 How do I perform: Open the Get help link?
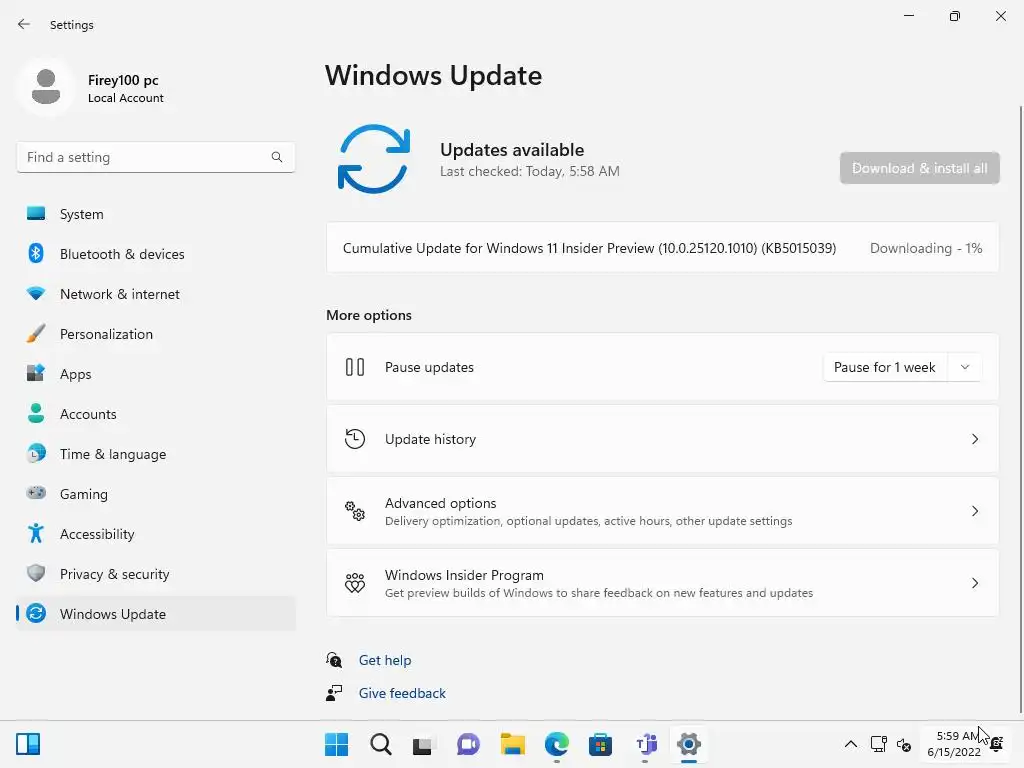click(x=385, y=660)
